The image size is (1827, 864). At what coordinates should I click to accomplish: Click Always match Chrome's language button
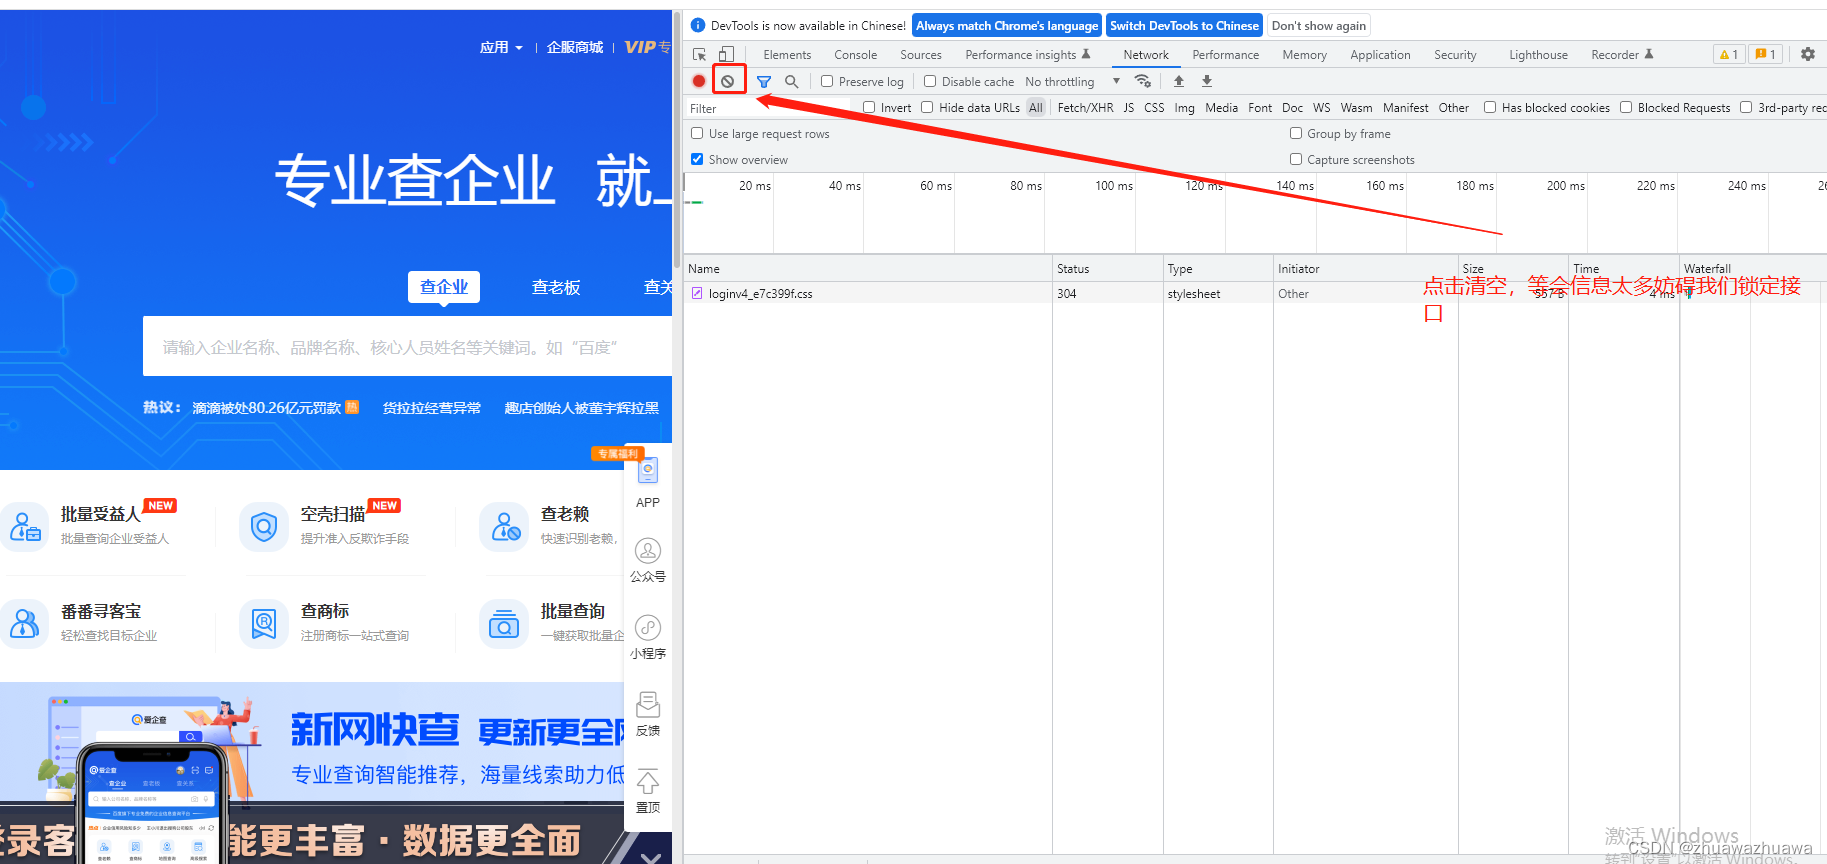click(1007, 26)
